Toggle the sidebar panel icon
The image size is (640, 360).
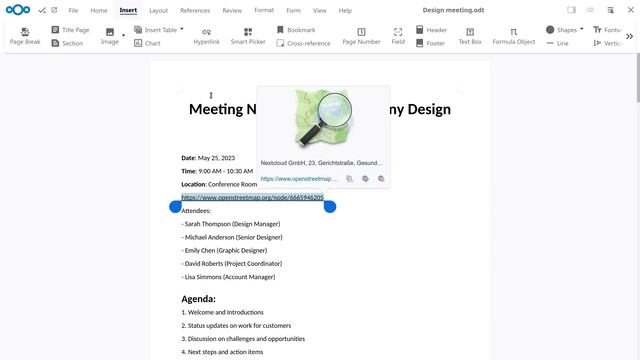pos(571,10)
